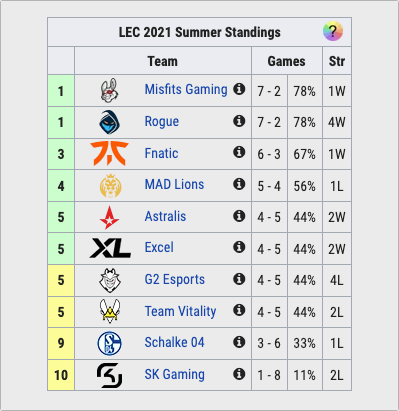
Task: Open info icon next to Misfits Gaming
Action: [239, 89]
